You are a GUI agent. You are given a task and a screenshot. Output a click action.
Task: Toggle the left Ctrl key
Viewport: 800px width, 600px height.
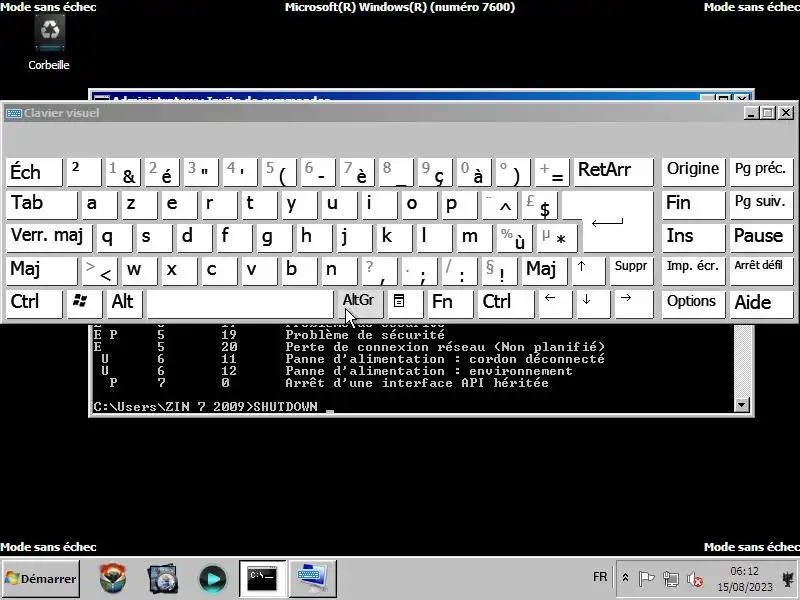(x=34, y=303)
